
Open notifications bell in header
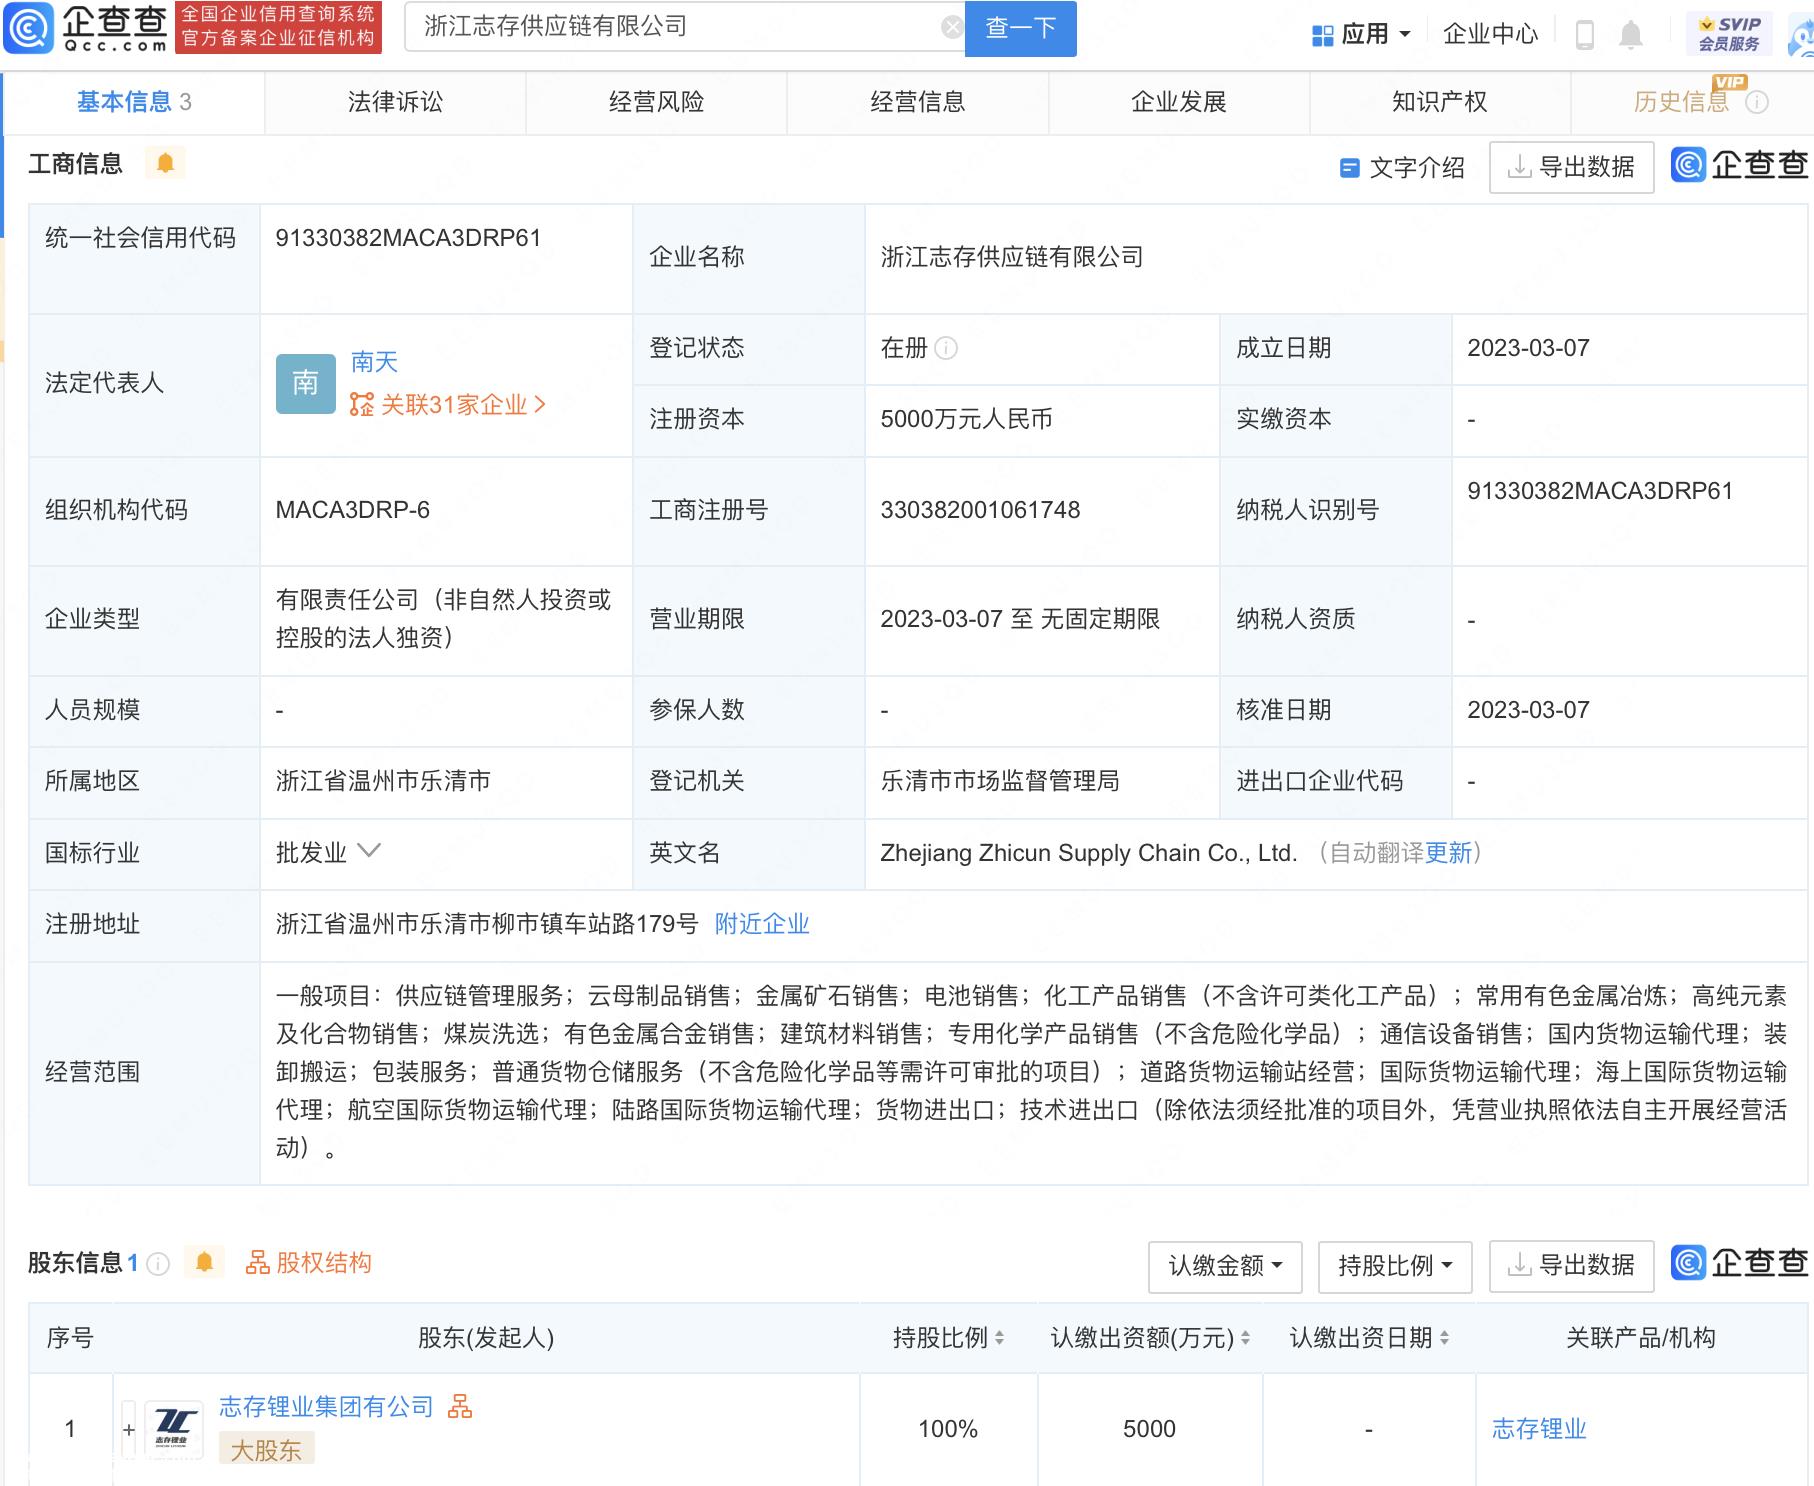point(1631,35)
